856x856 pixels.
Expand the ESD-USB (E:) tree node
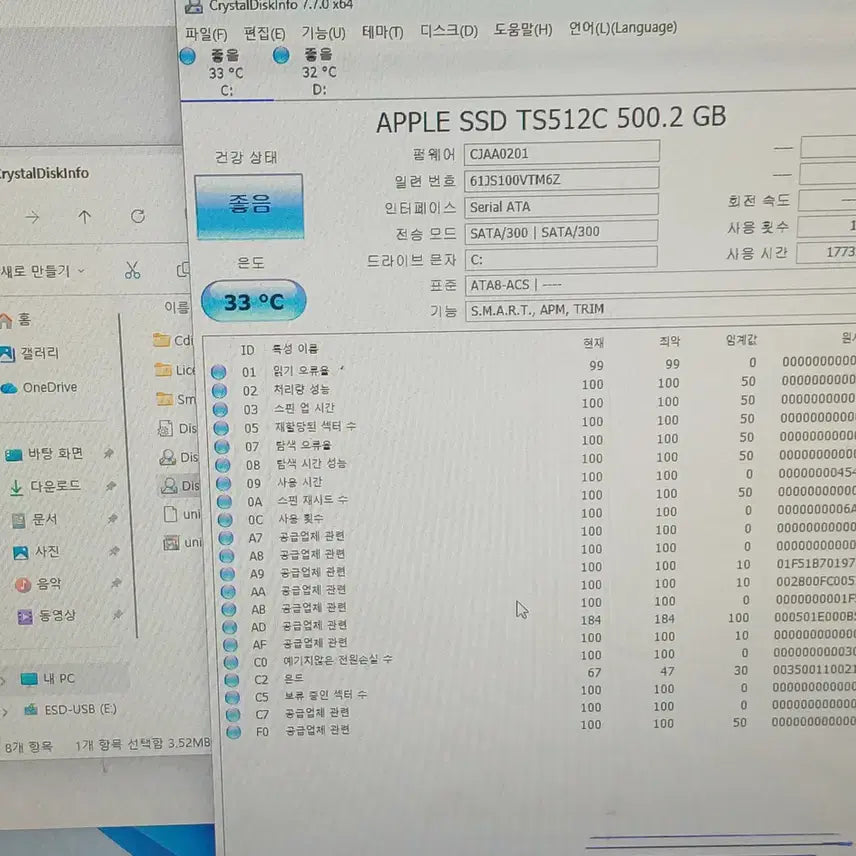[x=4, y=711]
